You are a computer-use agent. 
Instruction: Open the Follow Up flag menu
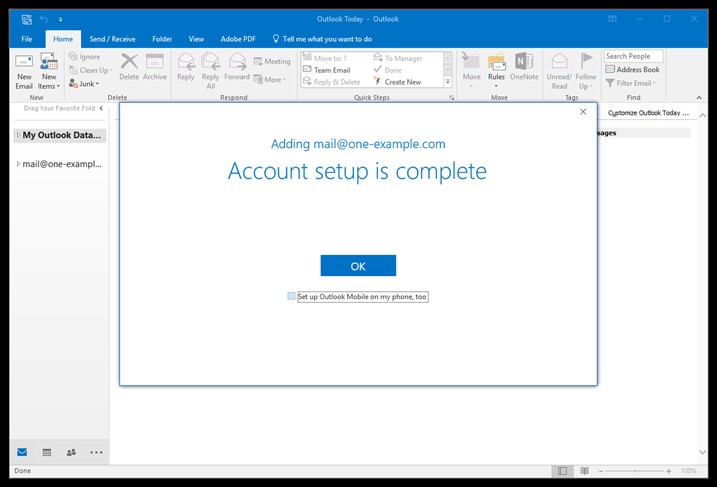point(585,71)
